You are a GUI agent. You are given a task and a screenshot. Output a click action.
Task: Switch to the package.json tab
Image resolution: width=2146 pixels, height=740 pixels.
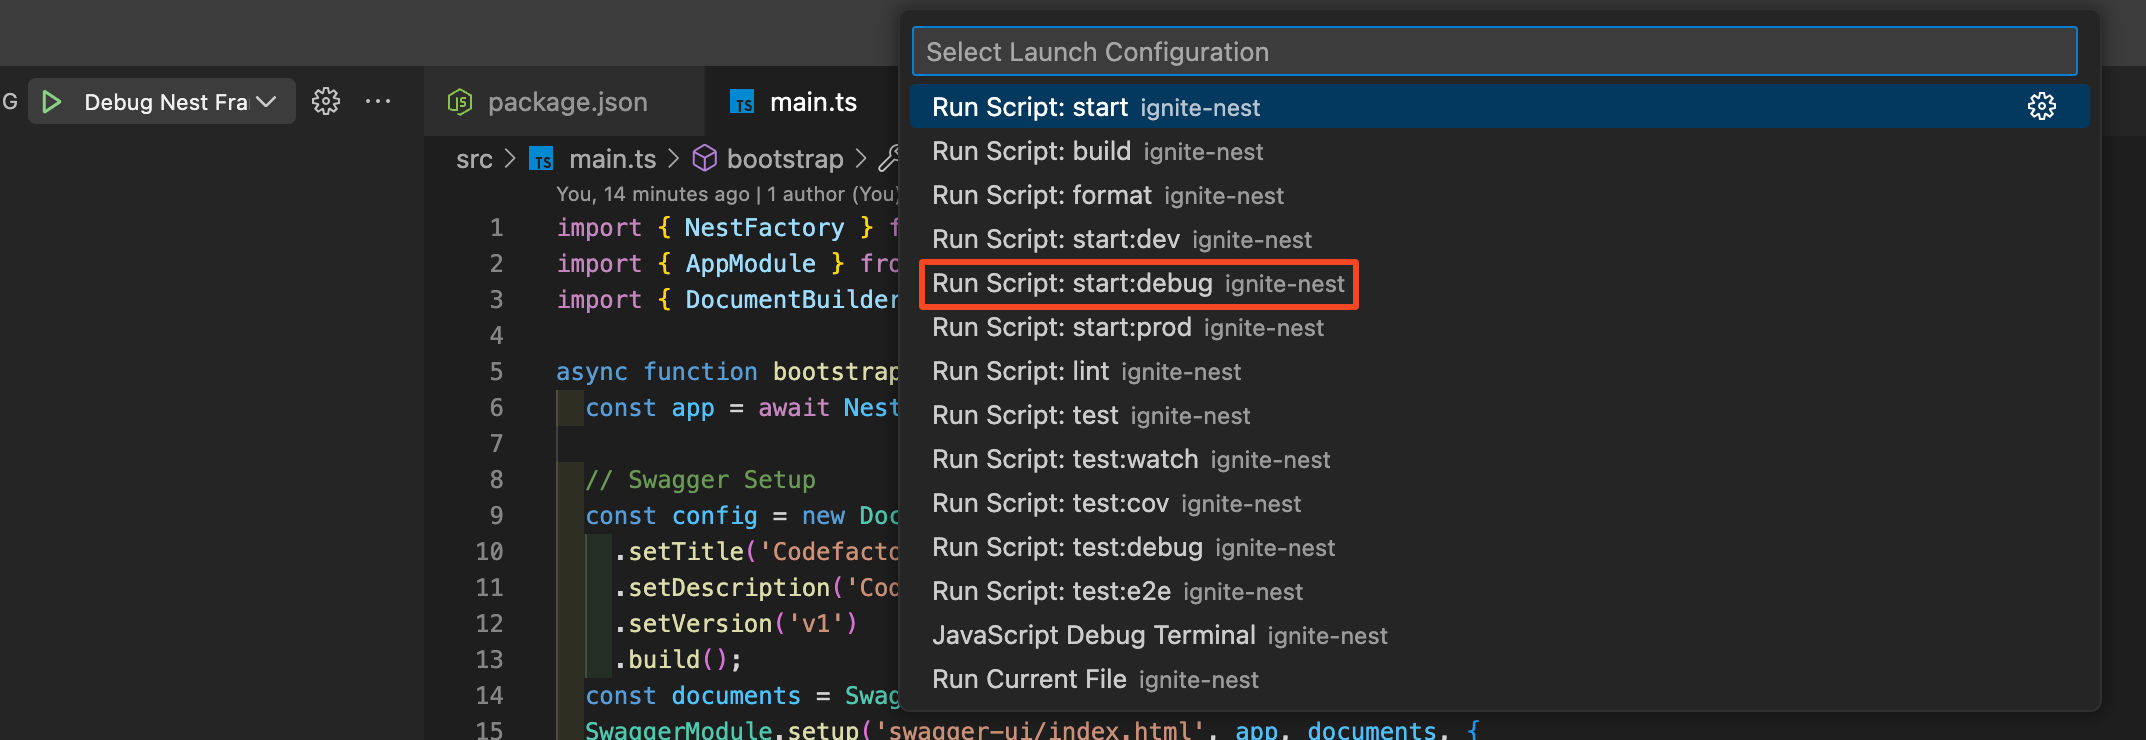point(567,102)
